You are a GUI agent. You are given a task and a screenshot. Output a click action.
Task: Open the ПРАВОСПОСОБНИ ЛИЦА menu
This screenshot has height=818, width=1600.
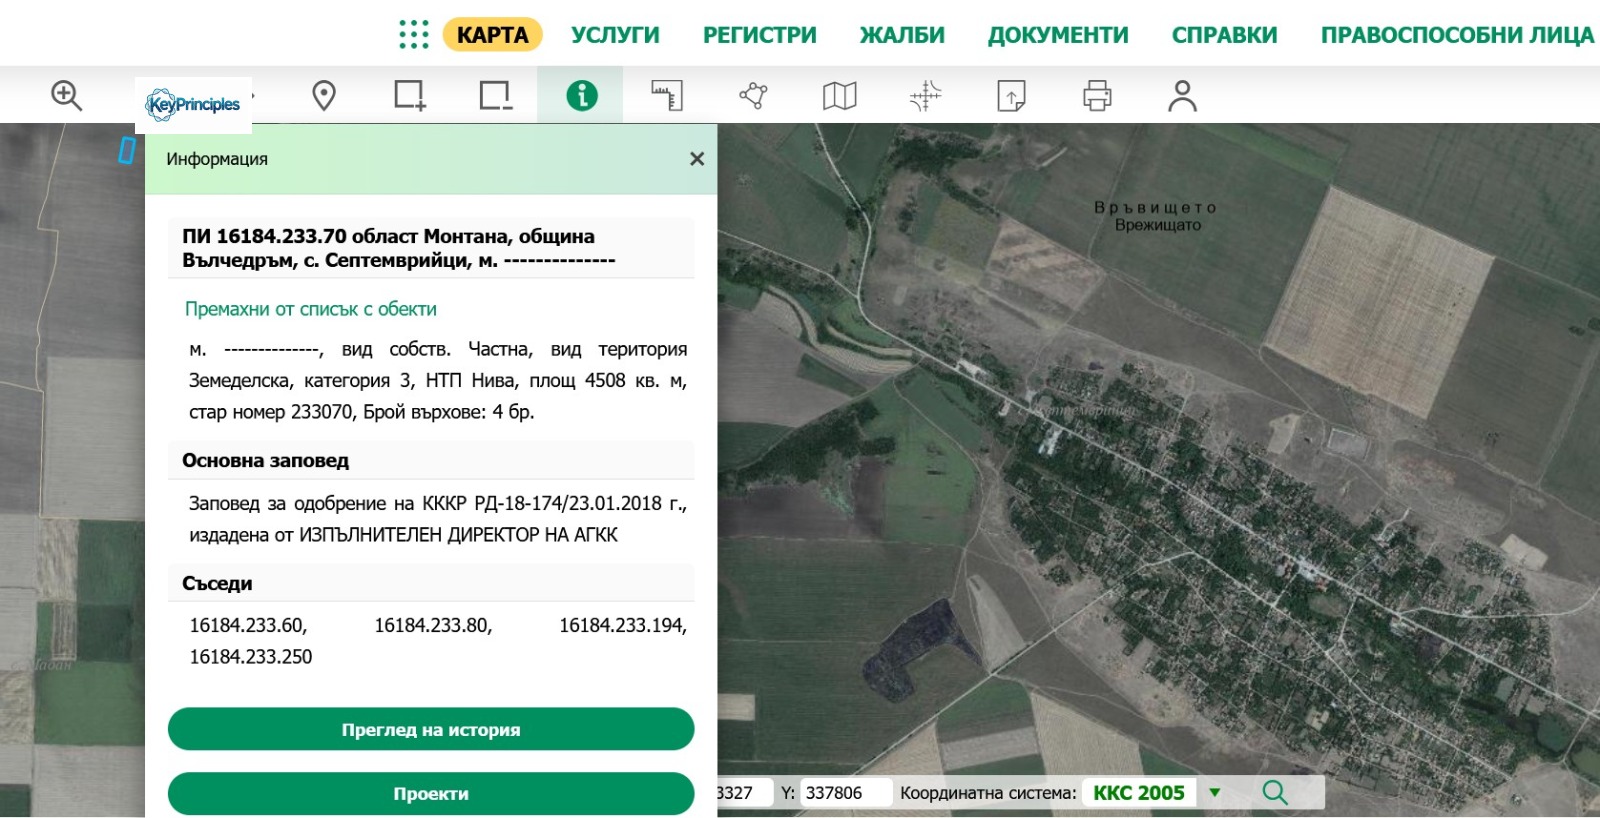pos(1457,35)
